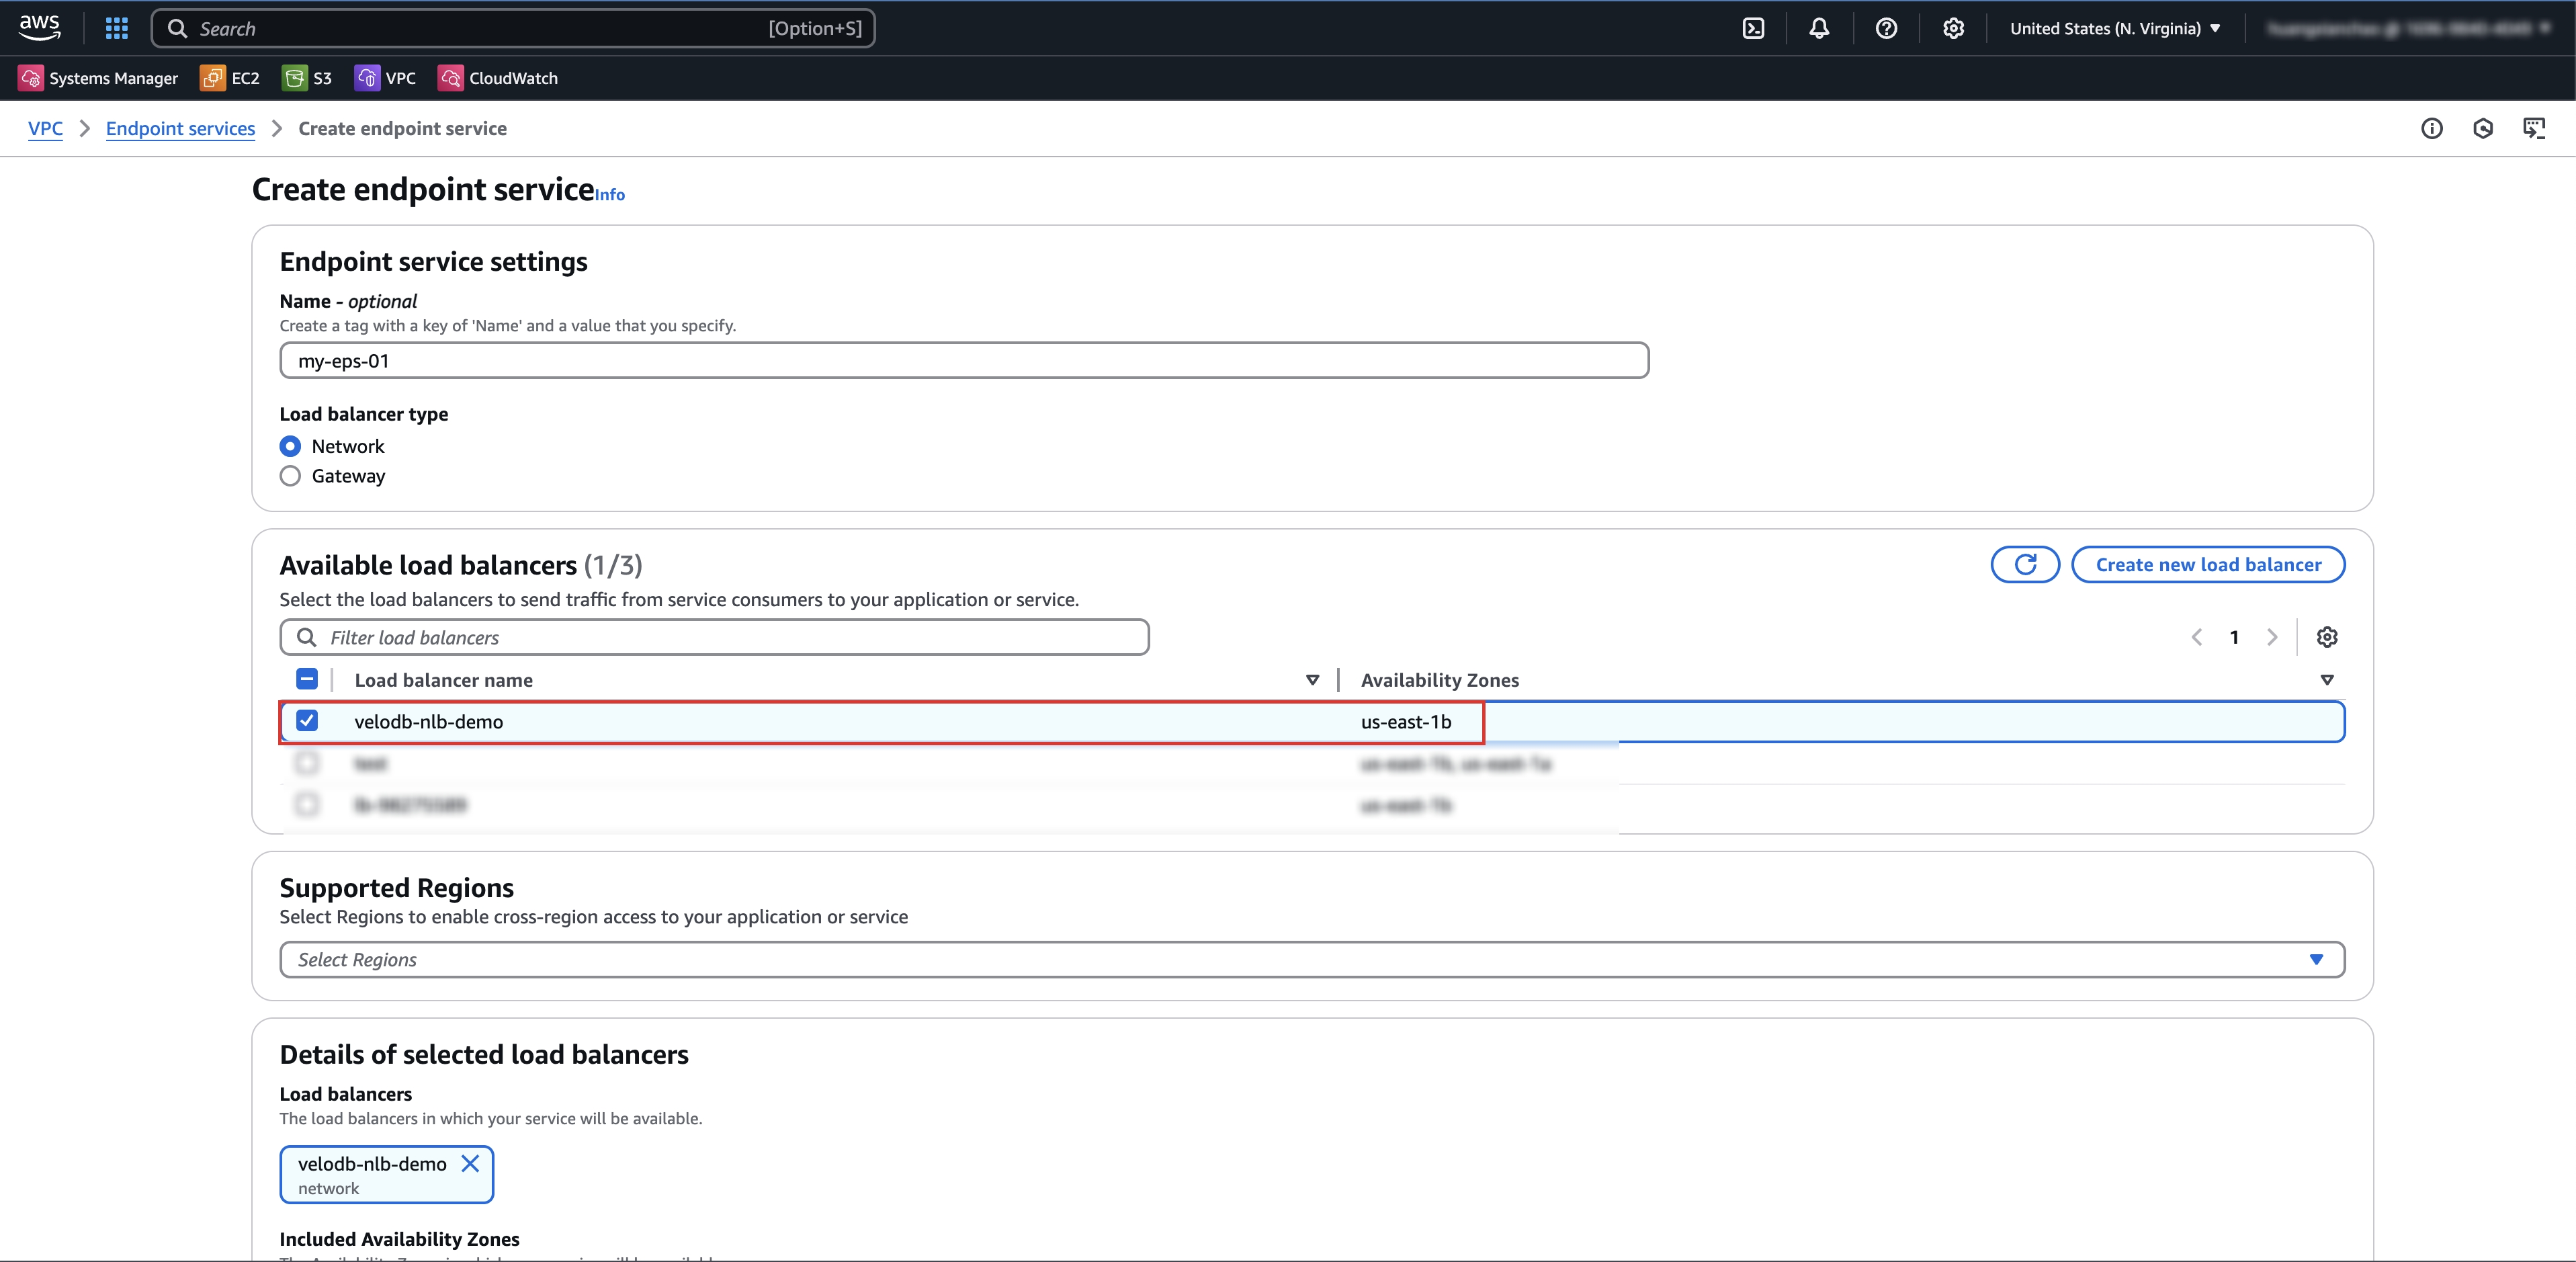2576x1262 pixels.
Task: Open the United States (N. Virginia) region selector
Action: (2113, 28)
